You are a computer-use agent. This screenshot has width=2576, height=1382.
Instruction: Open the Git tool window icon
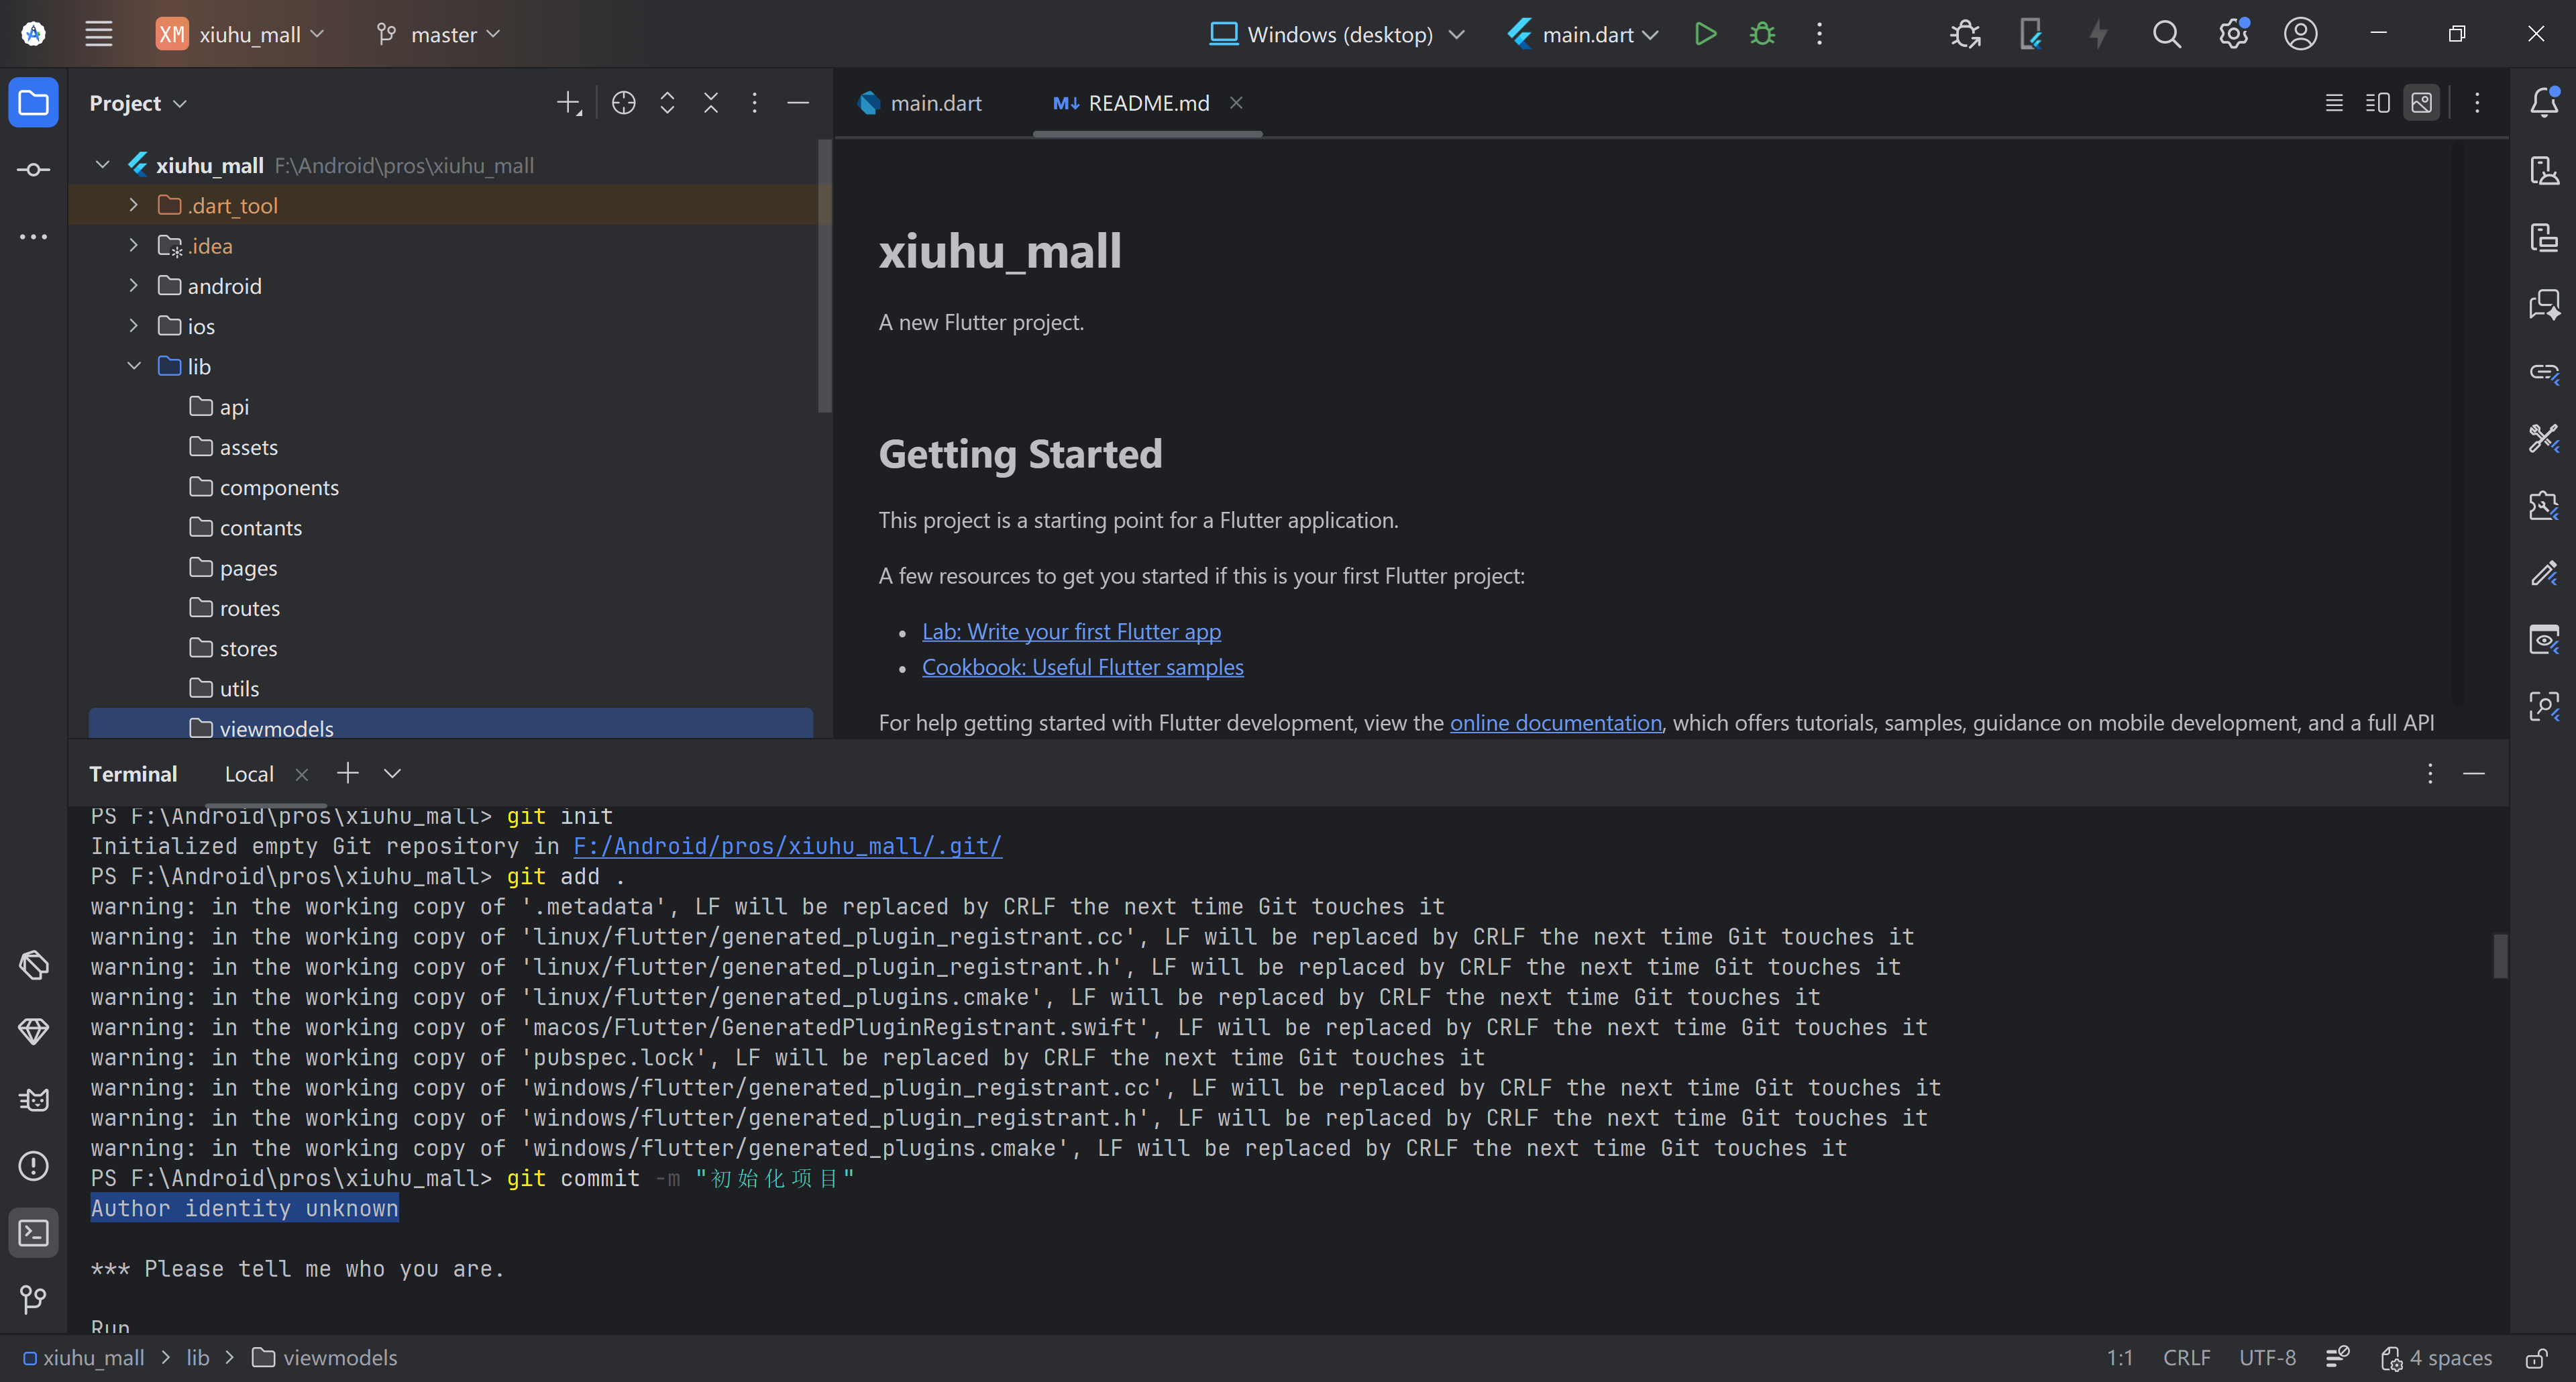pos(33,1299)
